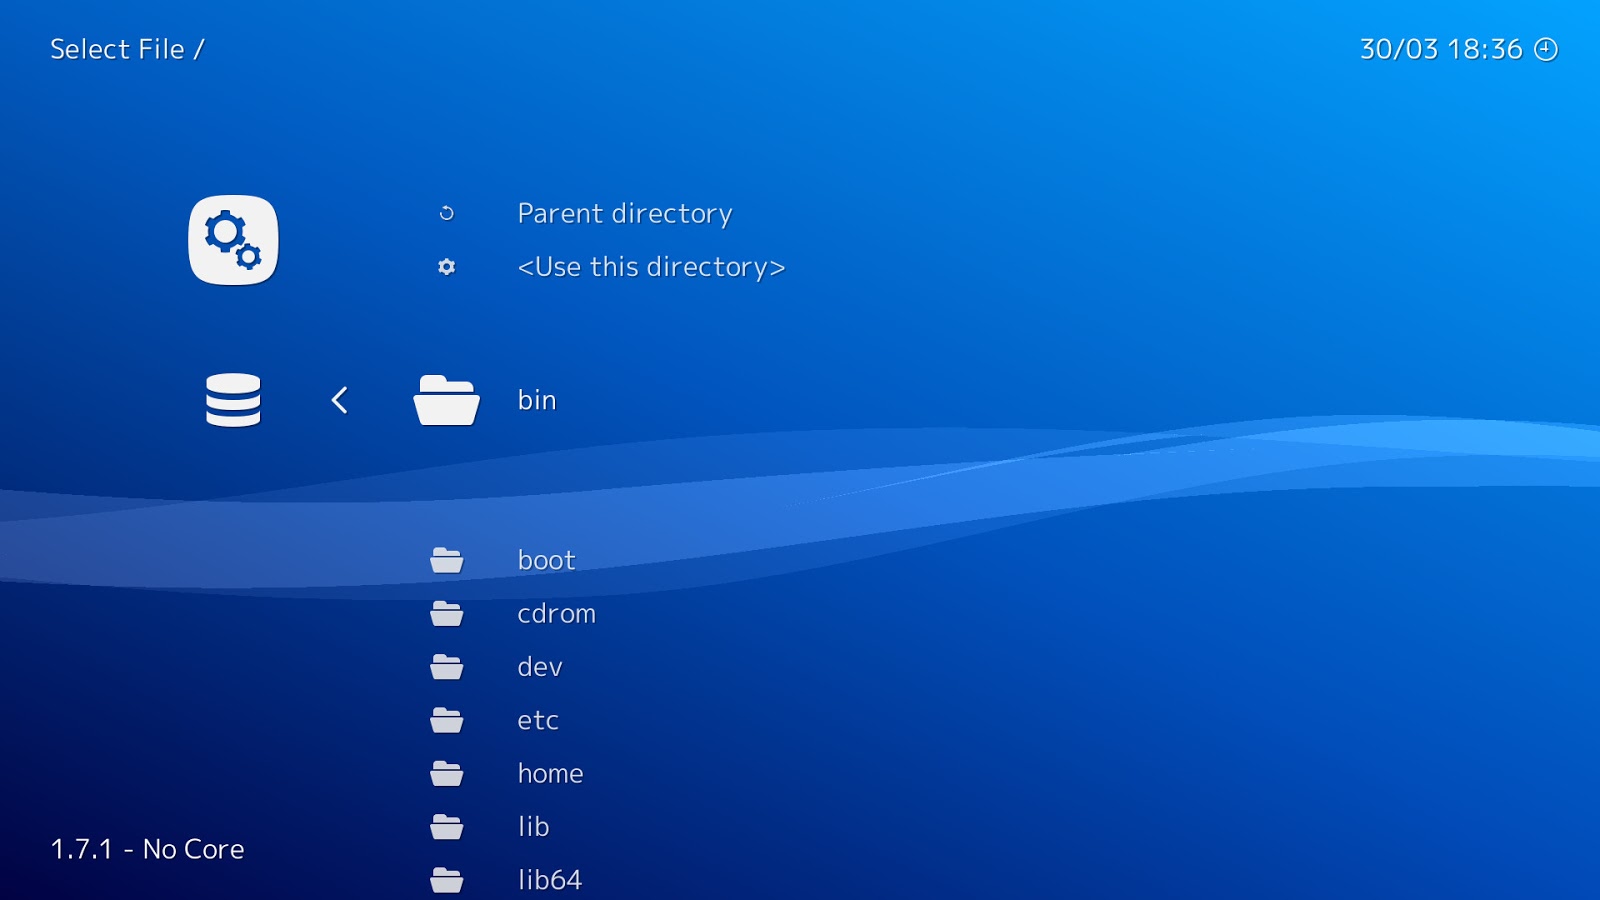1600x900 pixels.
Task: Select the cdrom directory
Action: (556, 613)
